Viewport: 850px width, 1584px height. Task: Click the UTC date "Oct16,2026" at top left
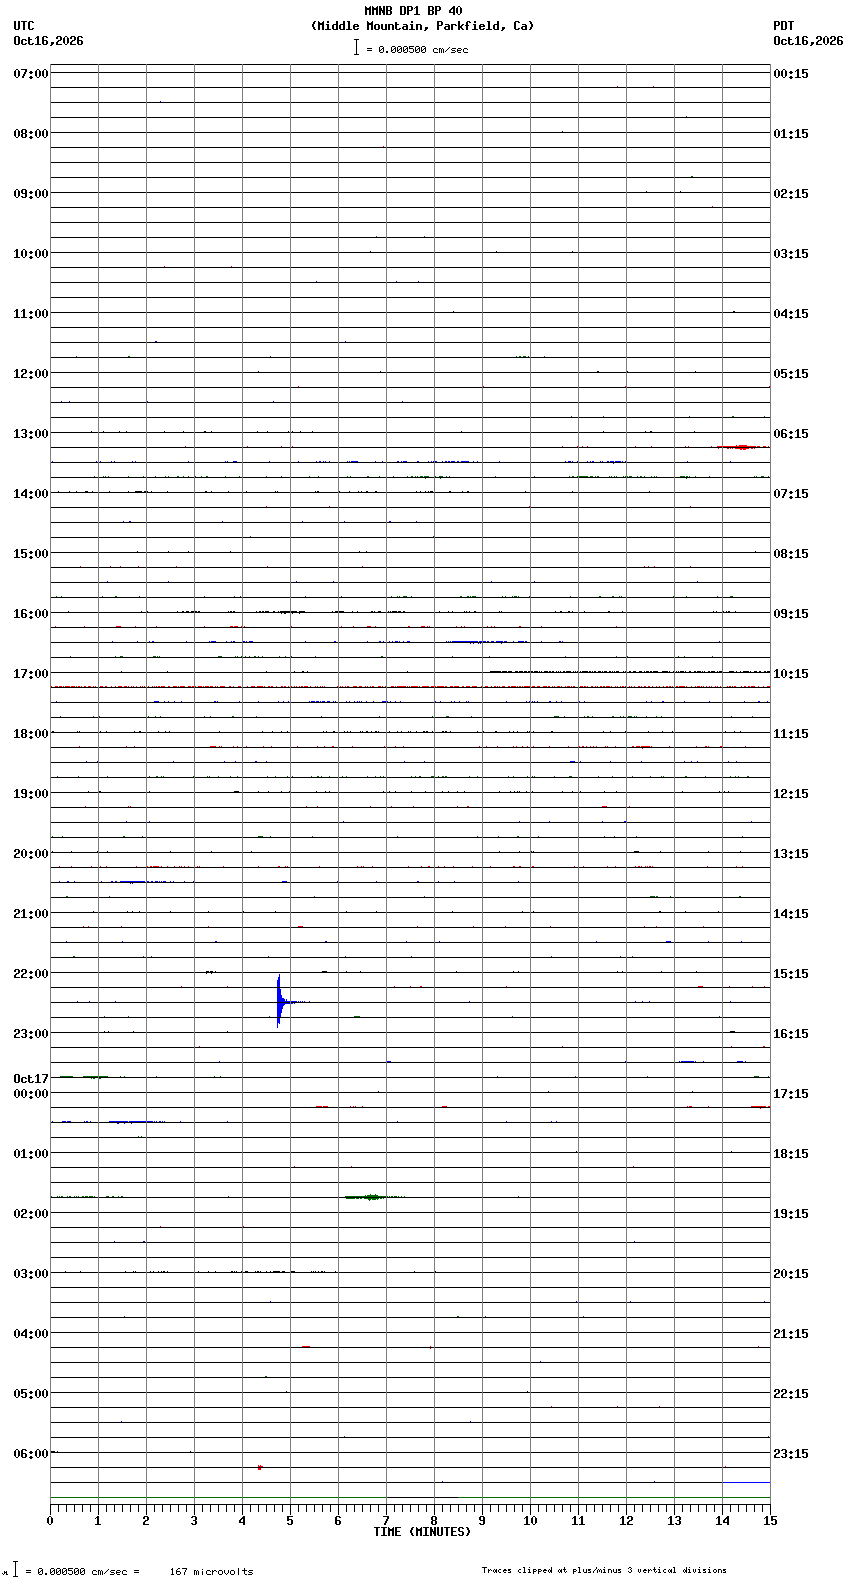coord(49,41)
